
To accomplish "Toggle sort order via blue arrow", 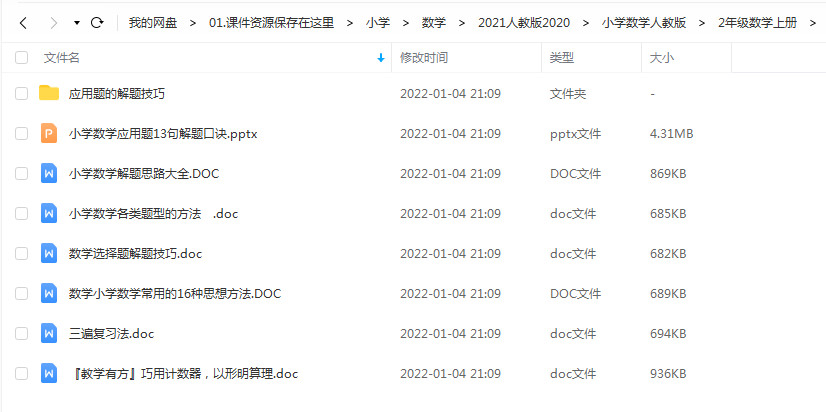I will [381, 58].
